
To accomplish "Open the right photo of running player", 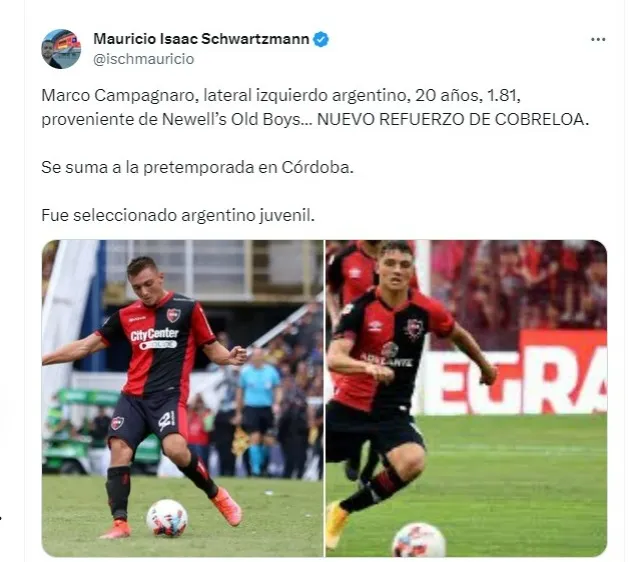I will pyautogui.click(x=466, y=398).
